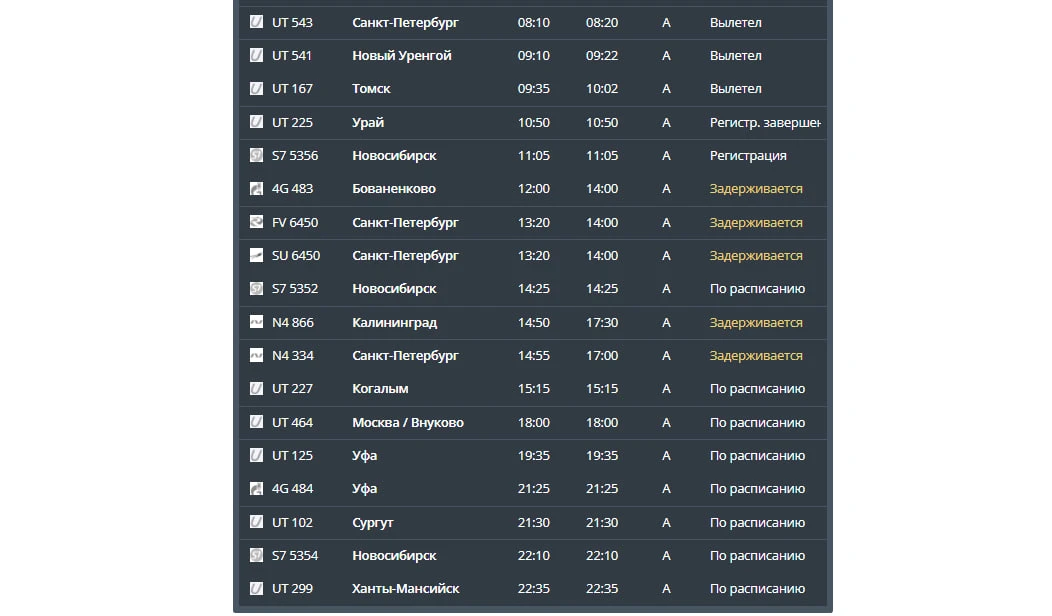Click the airline icon next to flight N4 334
Viewport: 1052px width, 616px height.
(x=256, y=356)
